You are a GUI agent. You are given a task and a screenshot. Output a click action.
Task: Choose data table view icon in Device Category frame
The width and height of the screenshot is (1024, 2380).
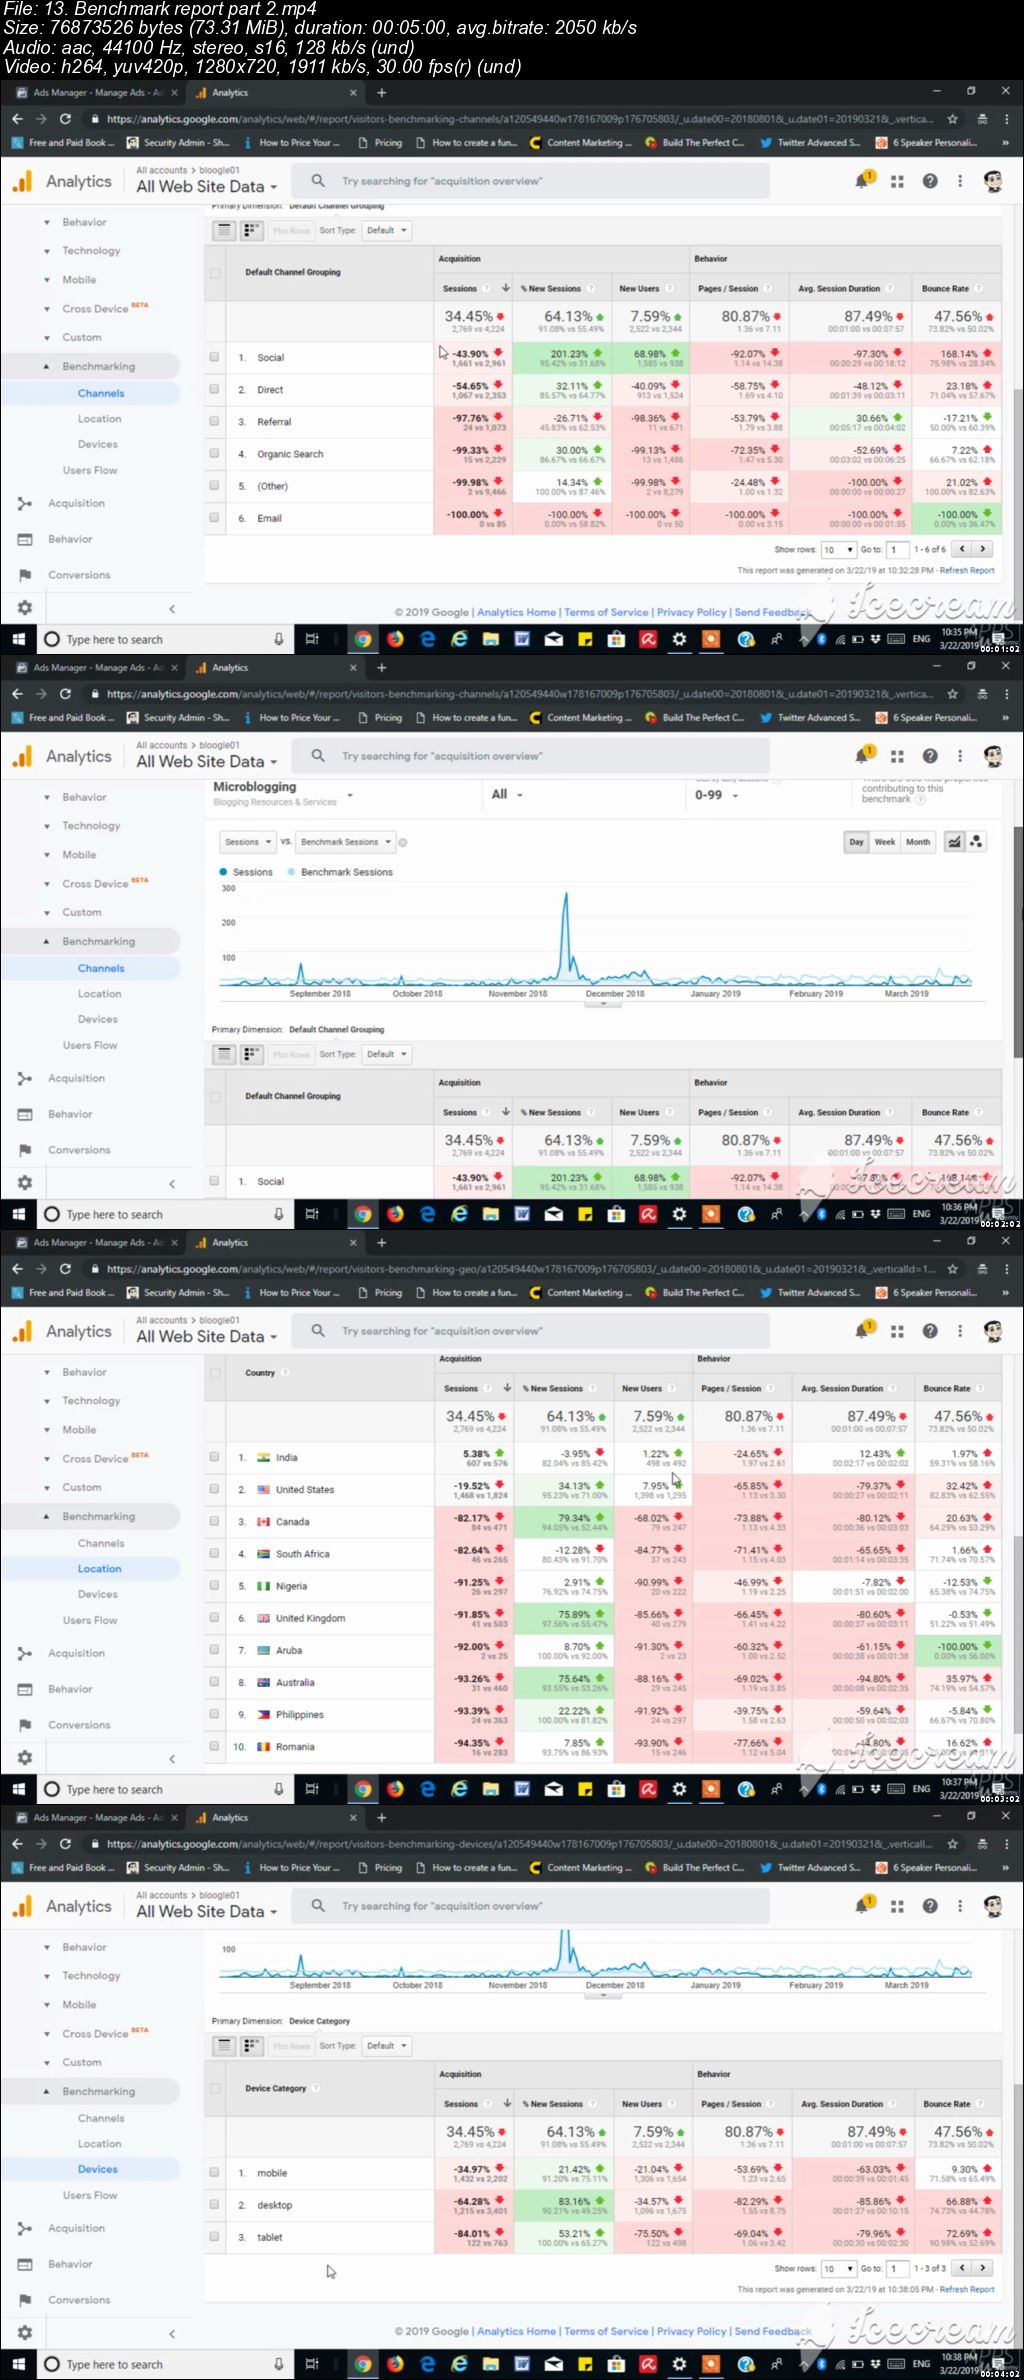[x=225, y=2045]
